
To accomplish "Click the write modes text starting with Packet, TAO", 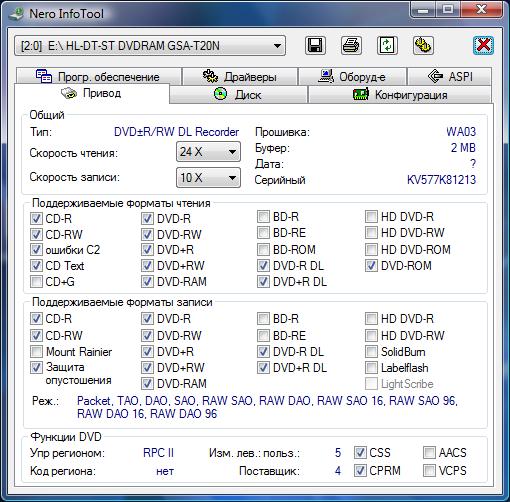I will 267,407.
